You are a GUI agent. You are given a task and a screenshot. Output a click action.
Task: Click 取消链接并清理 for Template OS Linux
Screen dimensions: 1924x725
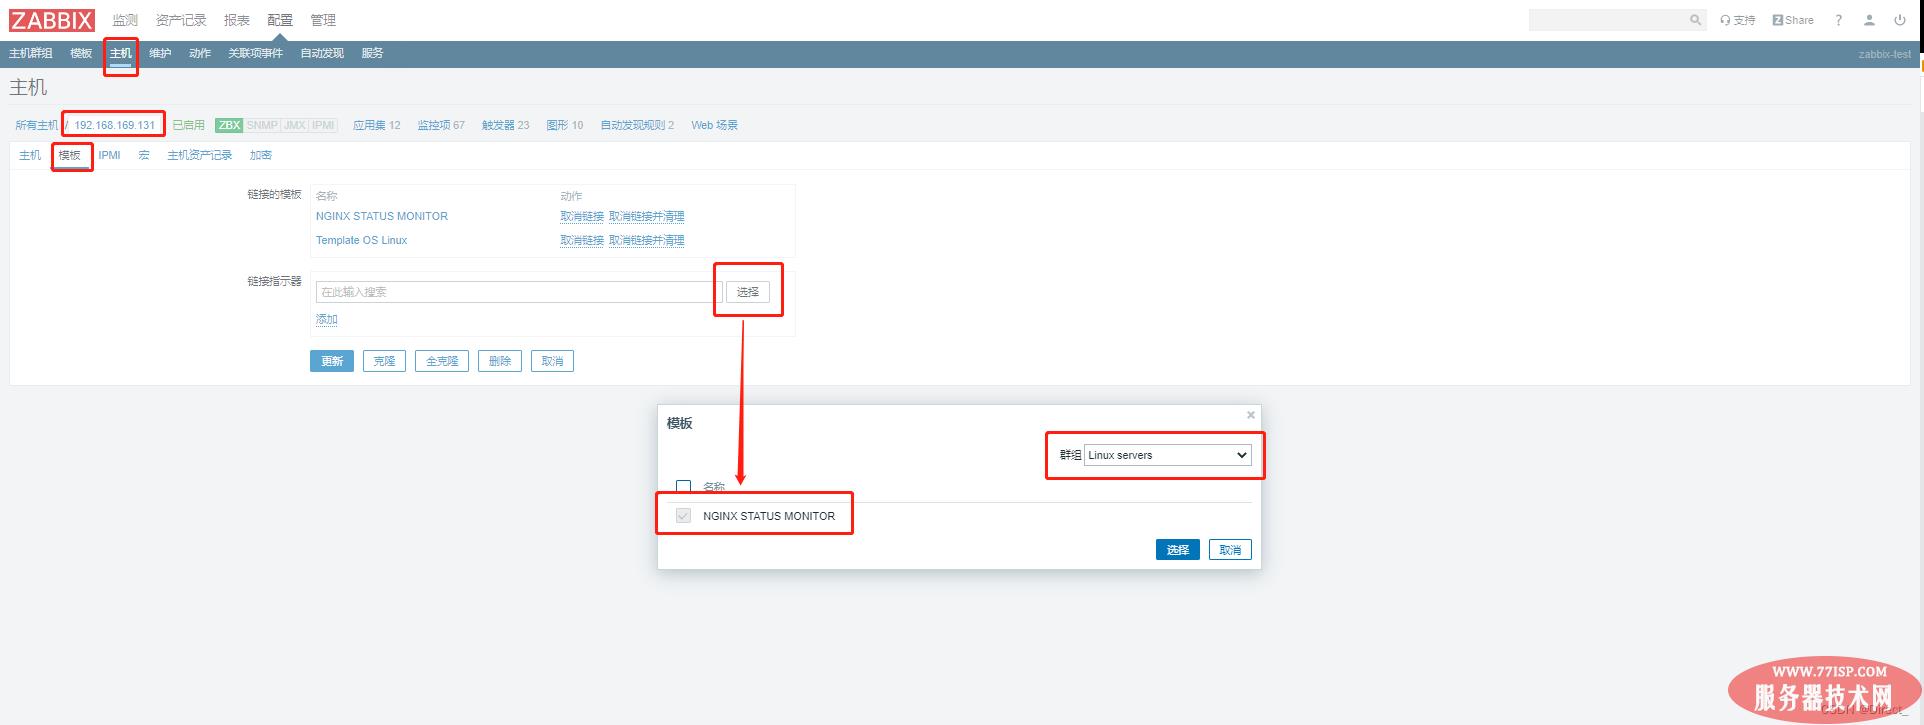click(647, 240)
